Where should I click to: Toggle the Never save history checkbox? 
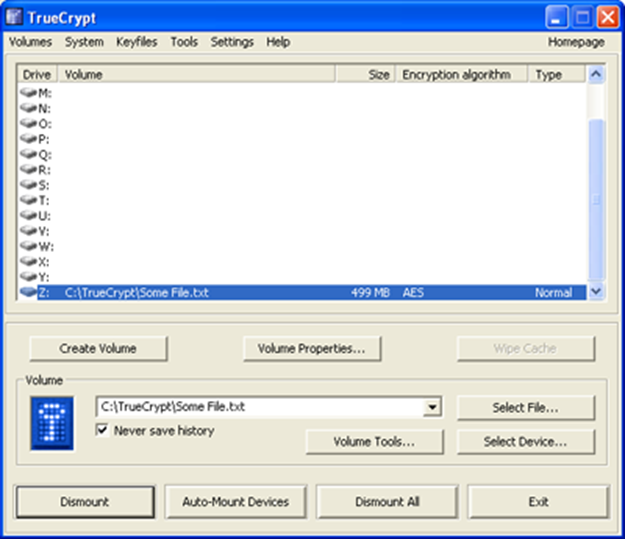pos(102,430)
